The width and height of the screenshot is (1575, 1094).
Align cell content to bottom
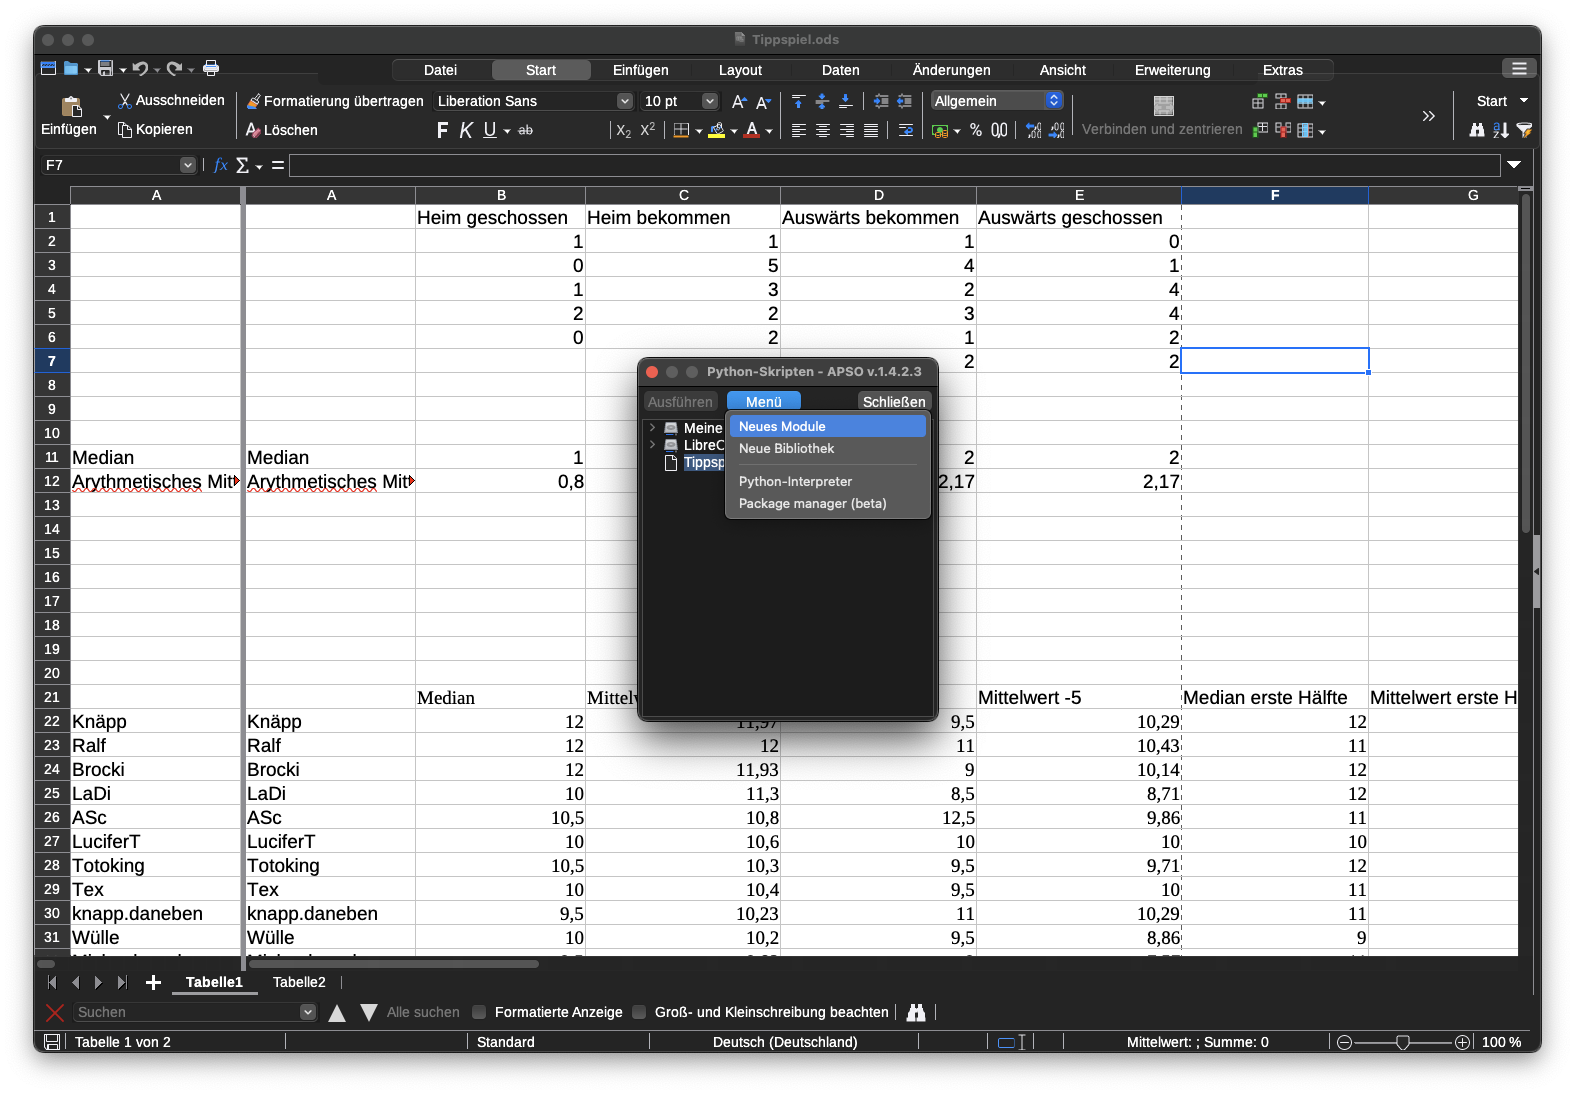click(846, 101)
